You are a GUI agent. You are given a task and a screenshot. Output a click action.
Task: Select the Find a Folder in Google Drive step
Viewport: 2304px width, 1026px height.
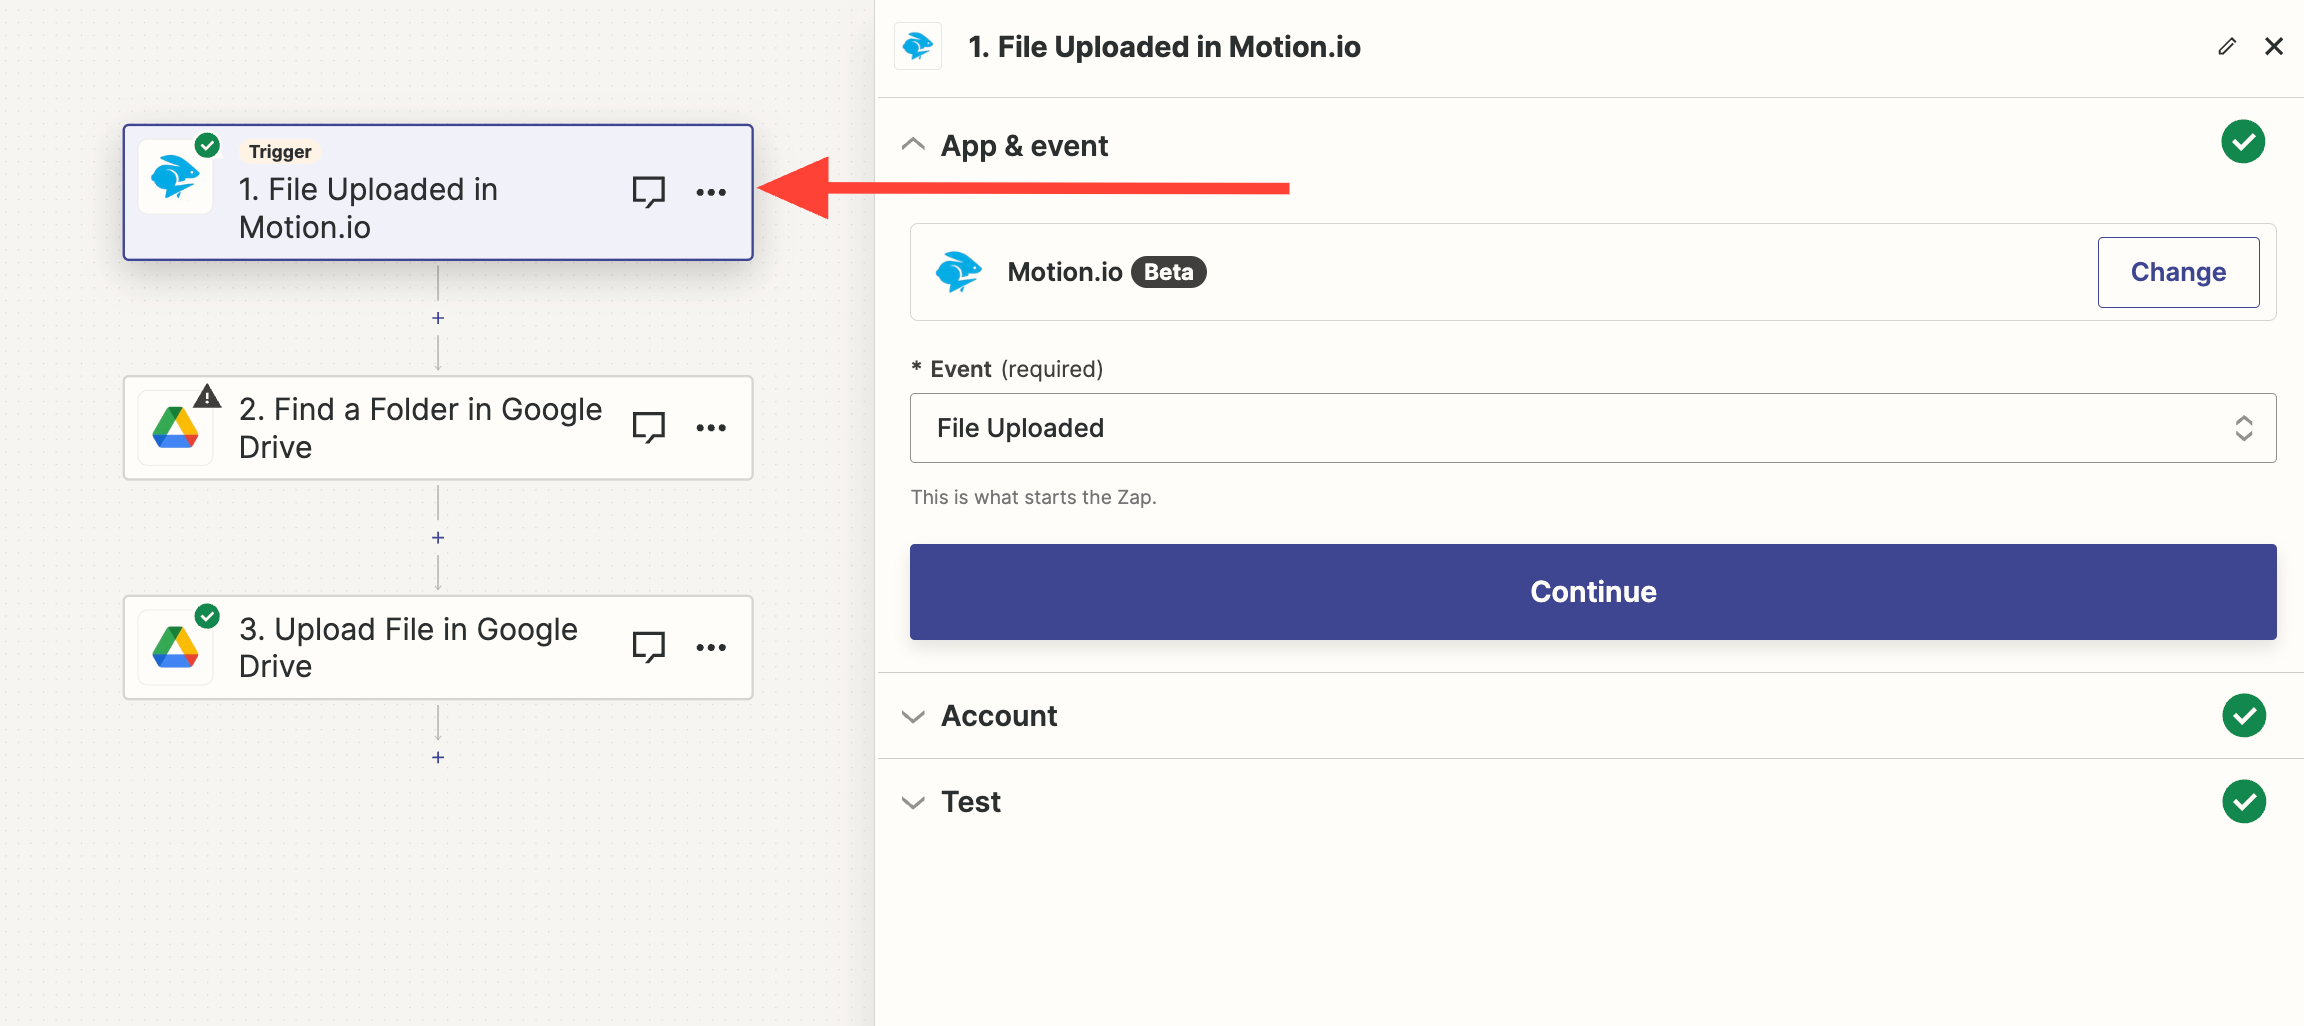(420, 428)
